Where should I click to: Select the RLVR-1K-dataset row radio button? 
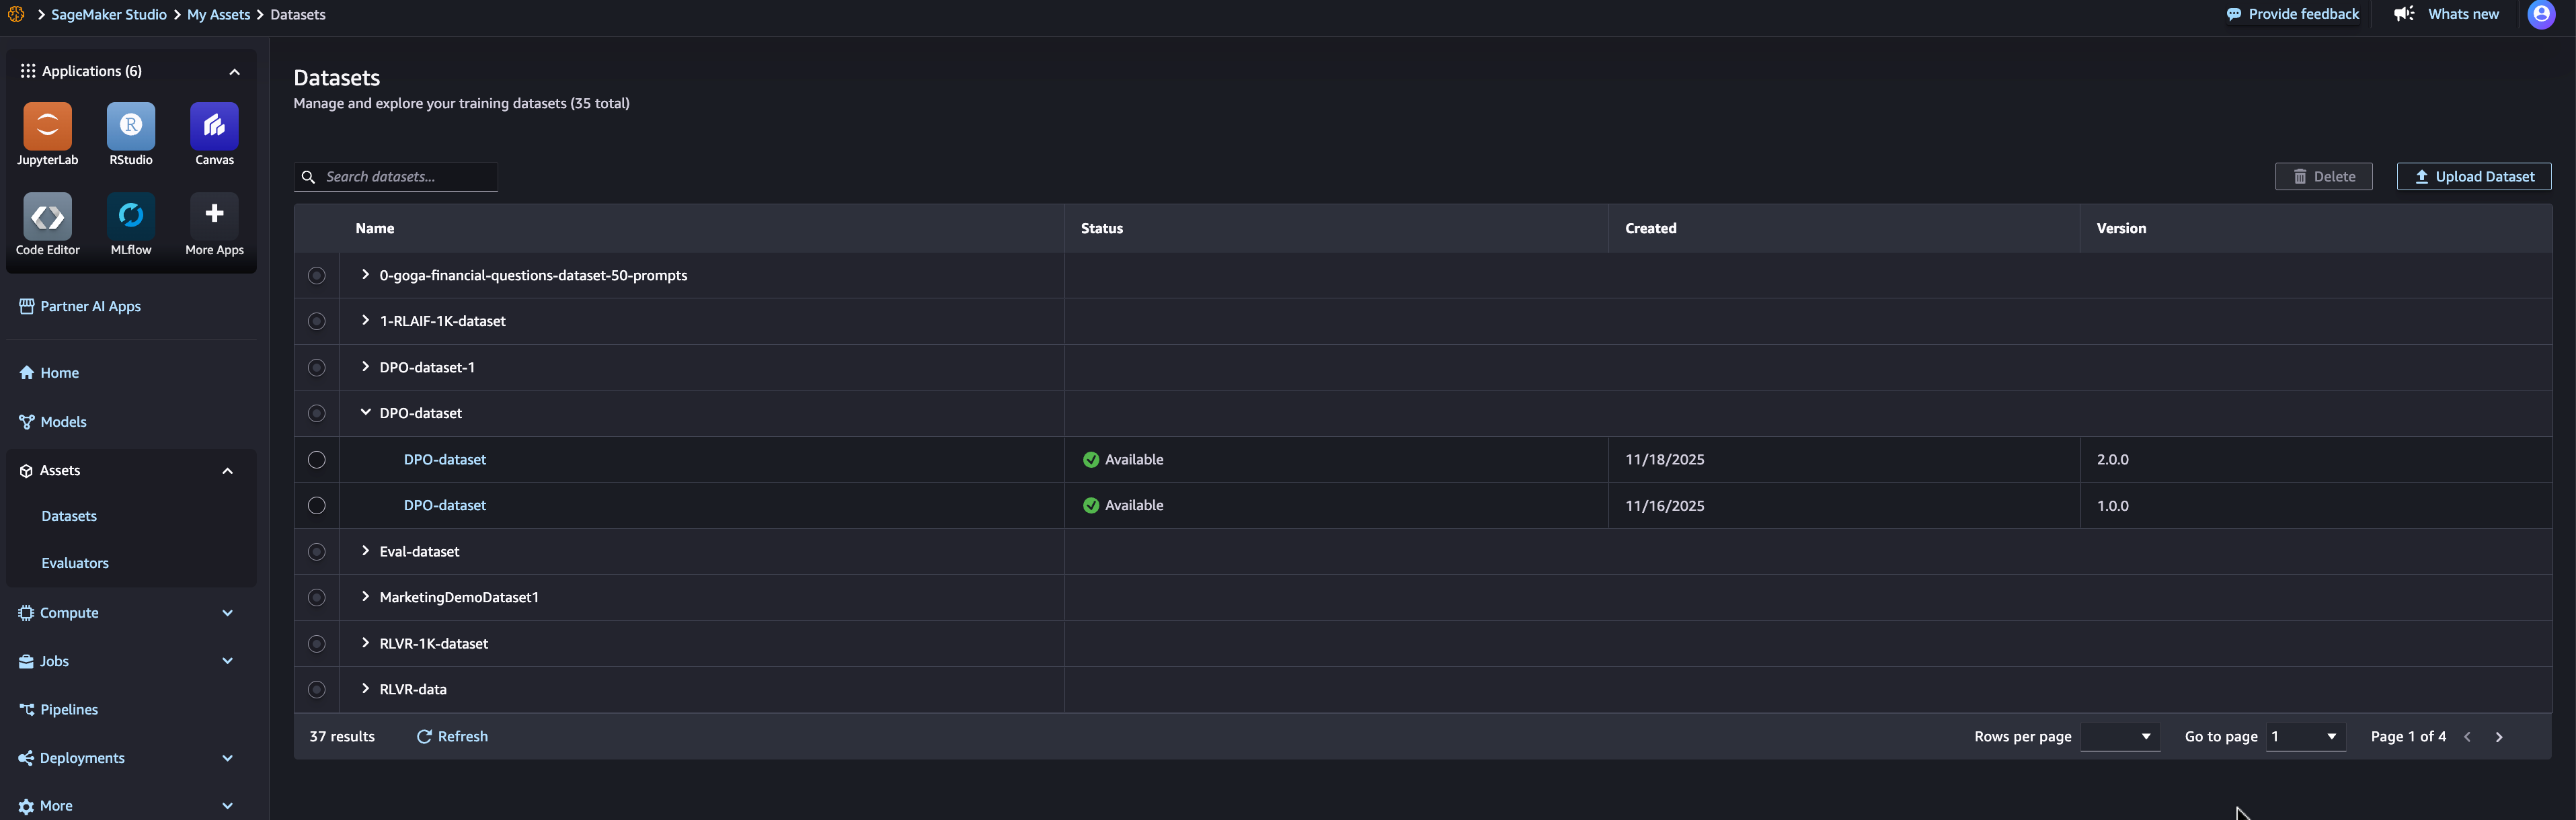[317, 643]
